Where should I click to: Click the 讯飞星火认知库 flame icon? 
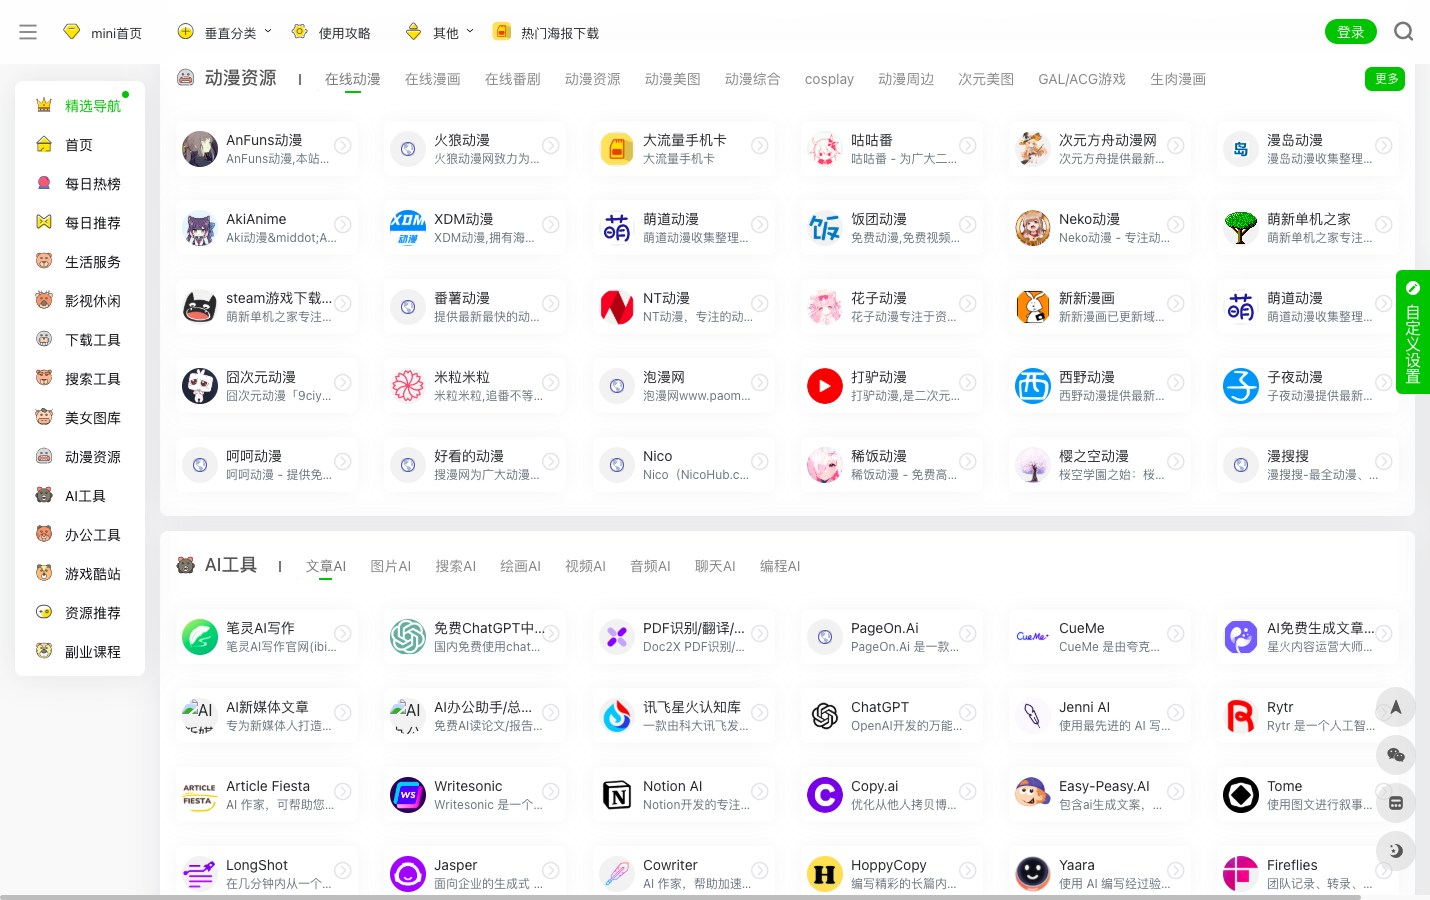pyautogui.click(x=617, y=716)
